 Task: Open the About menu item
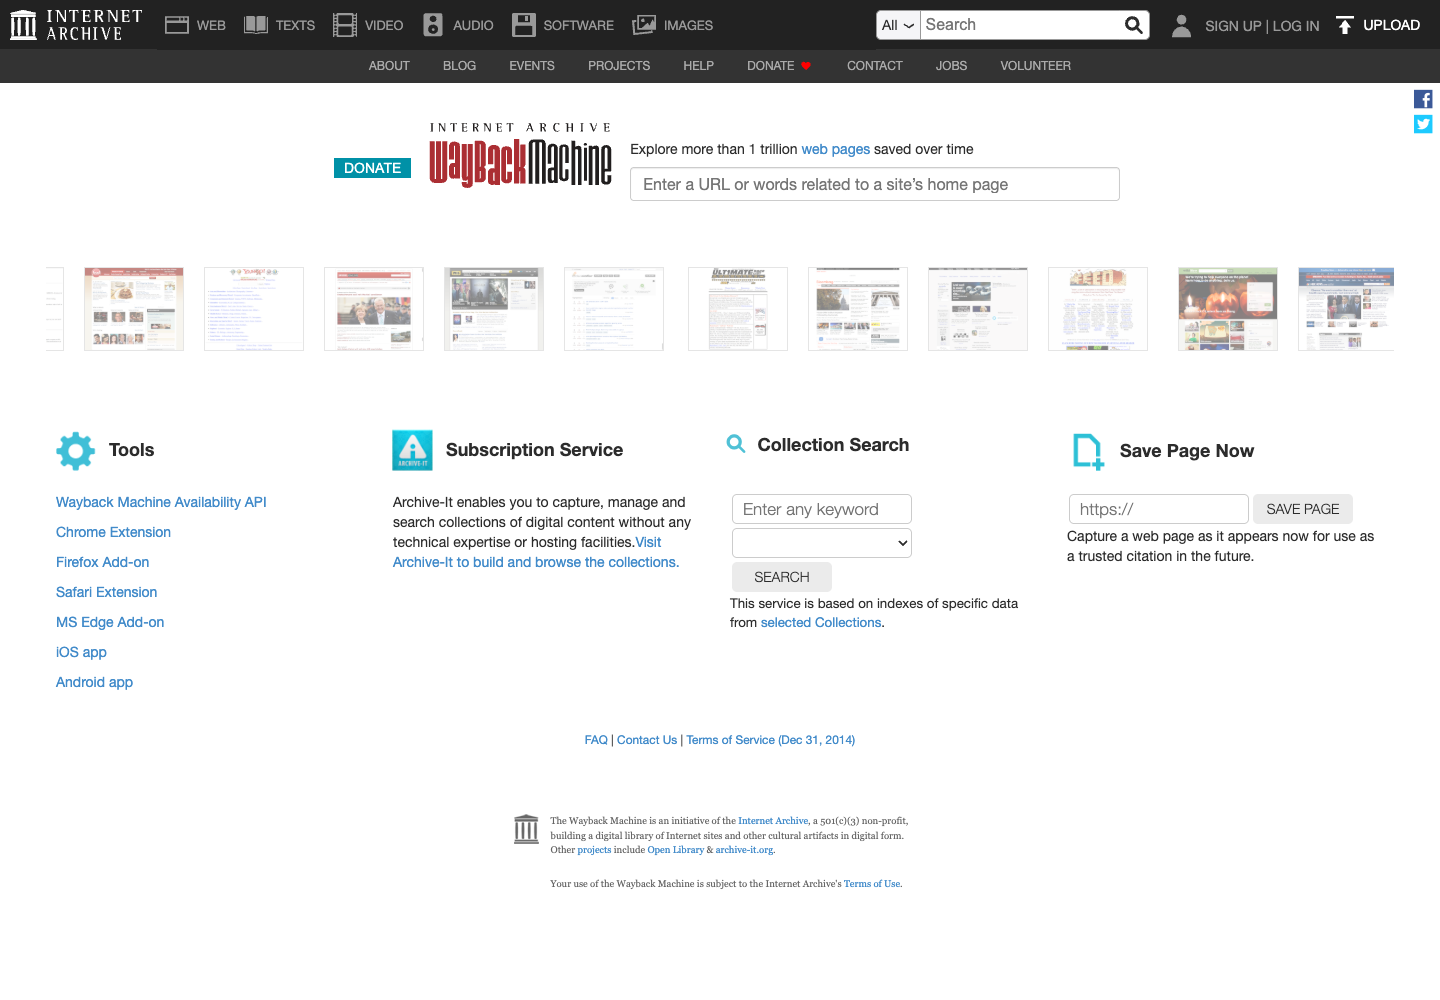coord(389,66)
